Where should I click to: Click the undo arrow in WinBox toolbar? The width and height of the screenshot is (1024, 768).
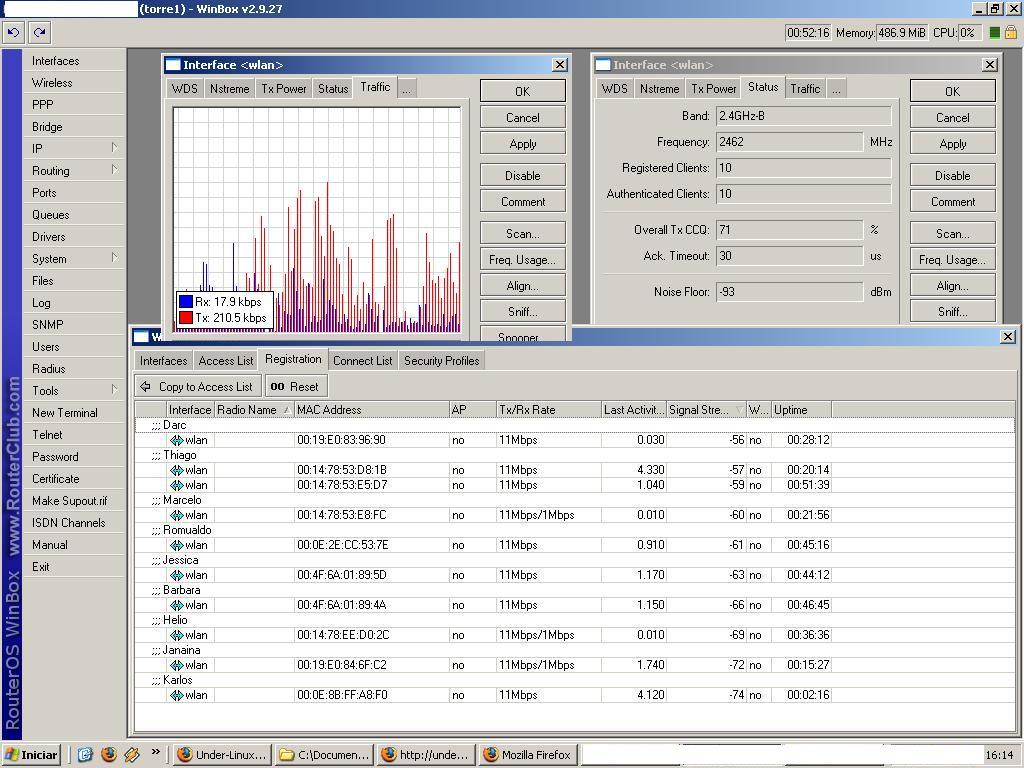[x=13, y=32]
